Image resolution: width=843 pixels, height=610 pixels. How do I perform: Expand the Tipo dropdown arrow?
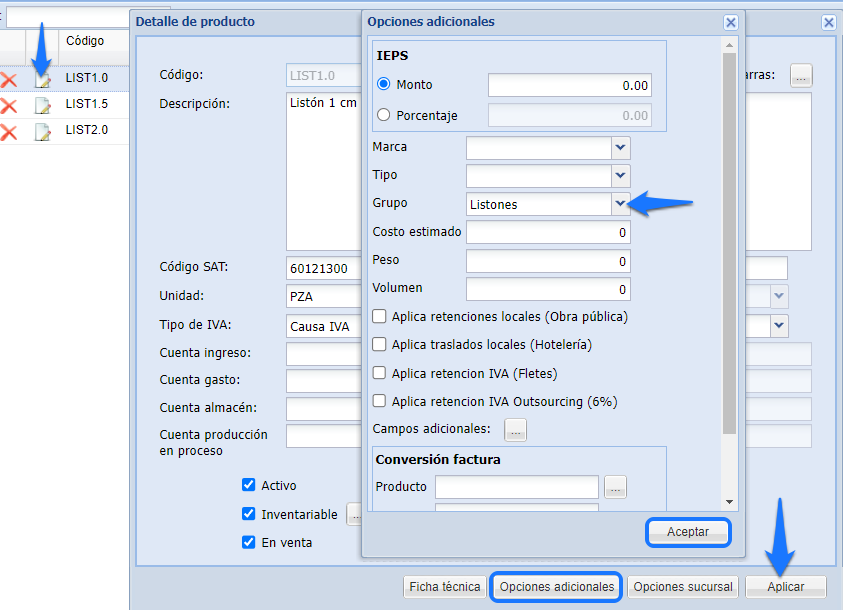click(x=621, y=176)
